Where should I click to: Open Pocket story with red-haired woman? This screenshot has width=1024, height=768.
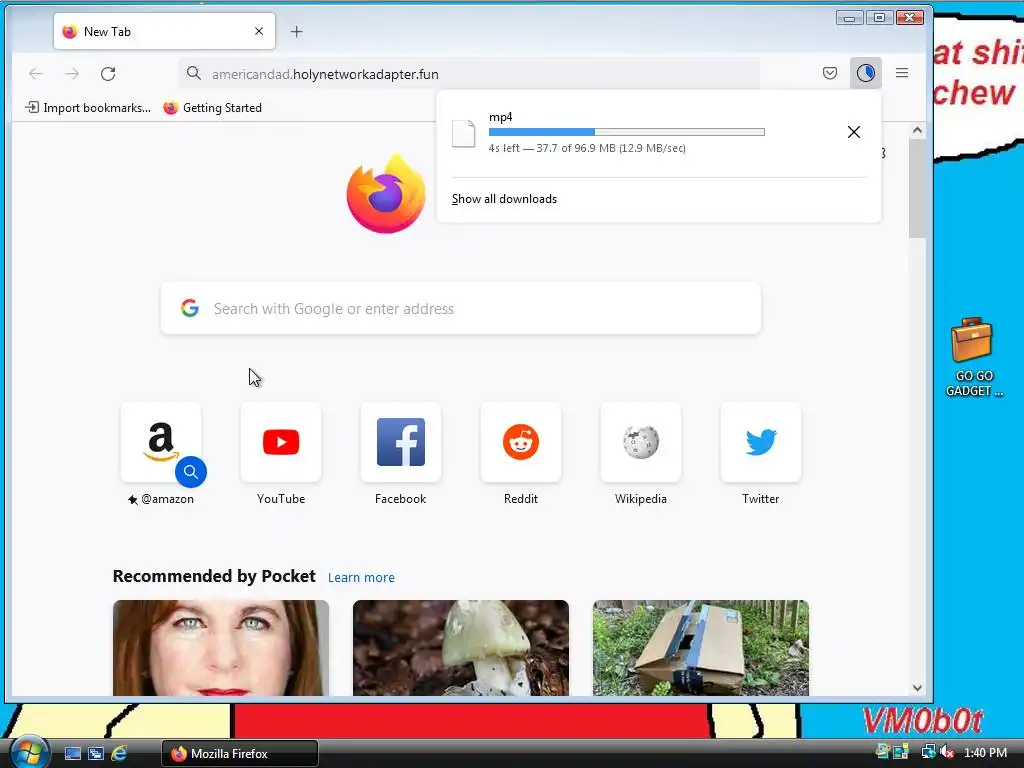tap(221, 648)
